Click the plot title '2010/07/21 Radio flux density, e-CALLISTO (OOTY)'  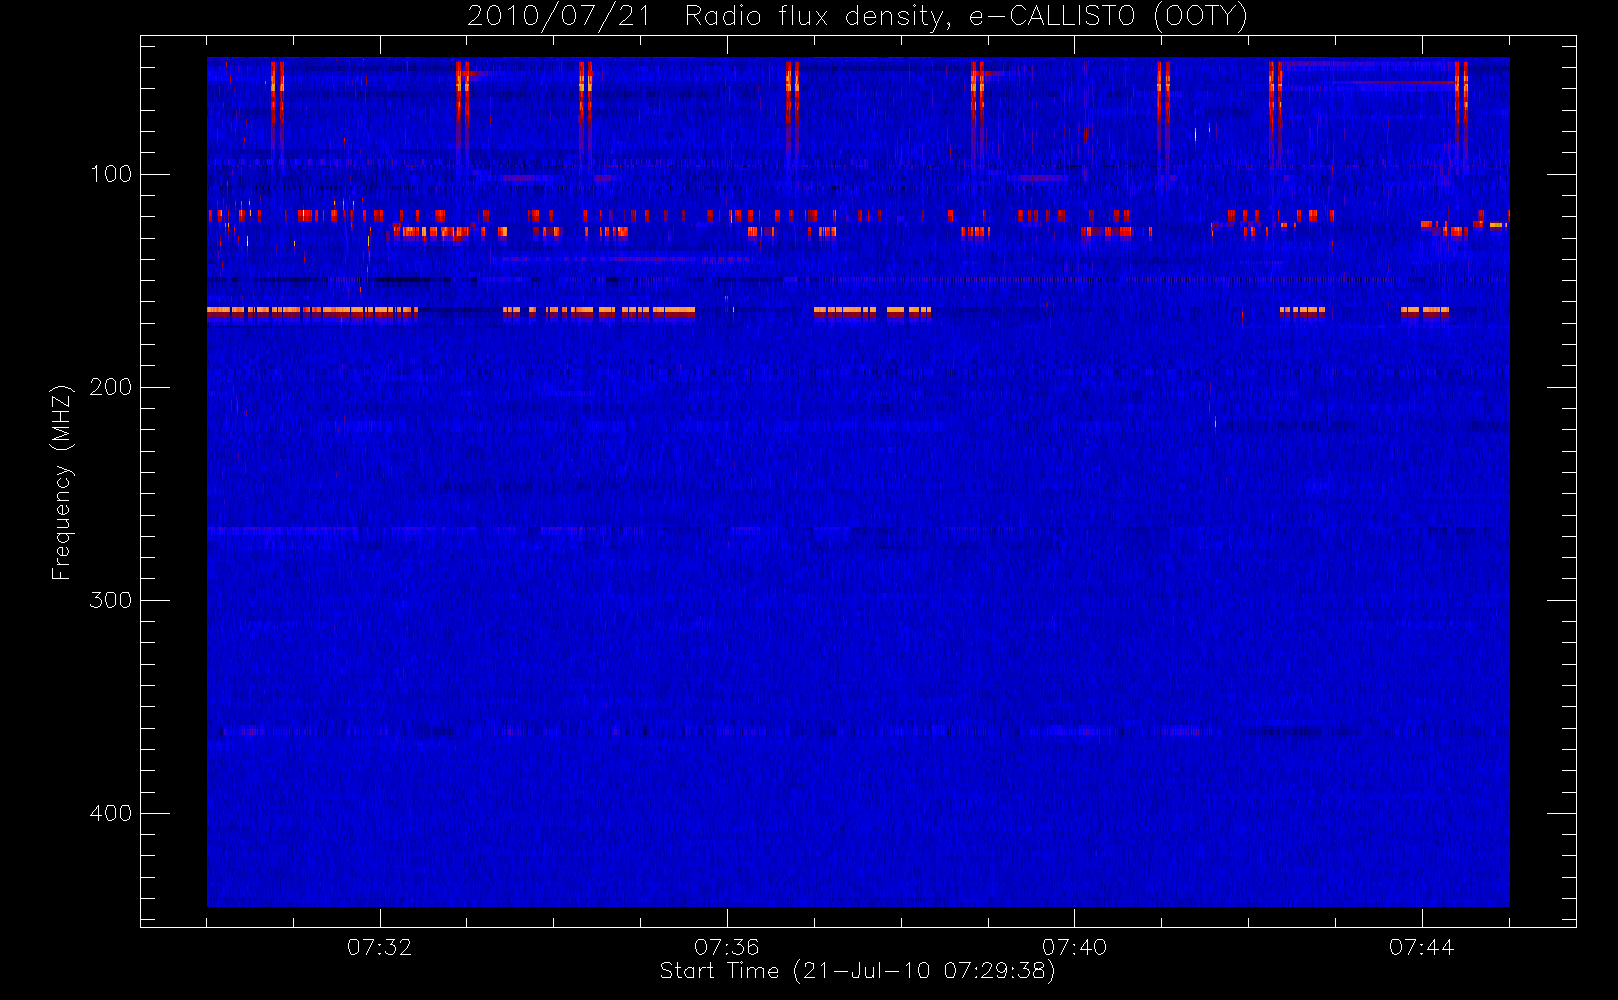(x=857, y=17)
